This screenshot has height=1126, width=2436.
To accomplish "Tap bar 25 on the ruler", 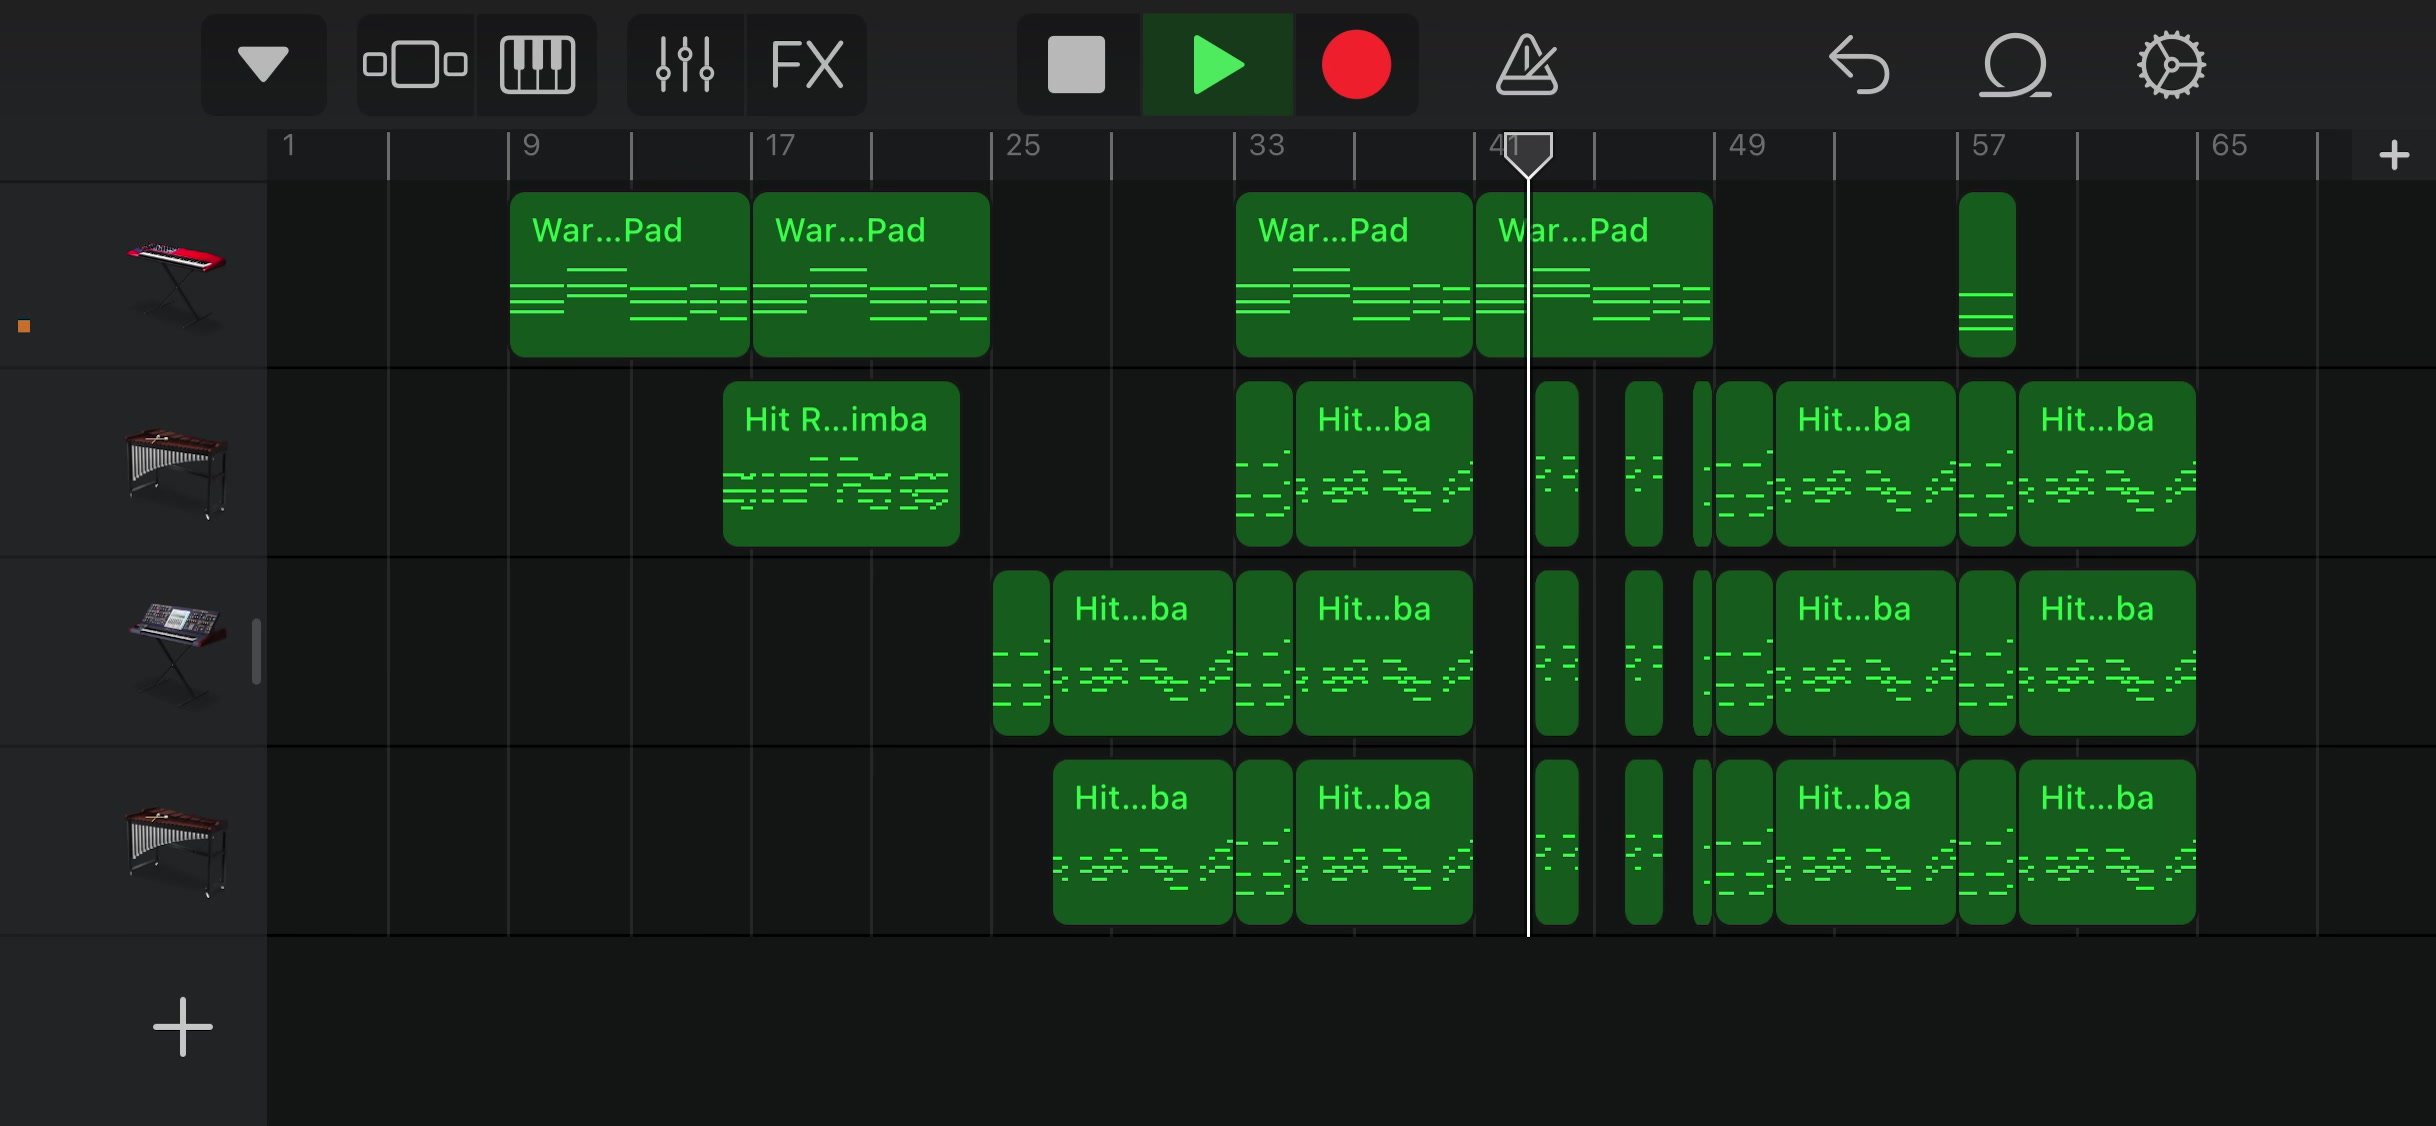I will 1023,146.
